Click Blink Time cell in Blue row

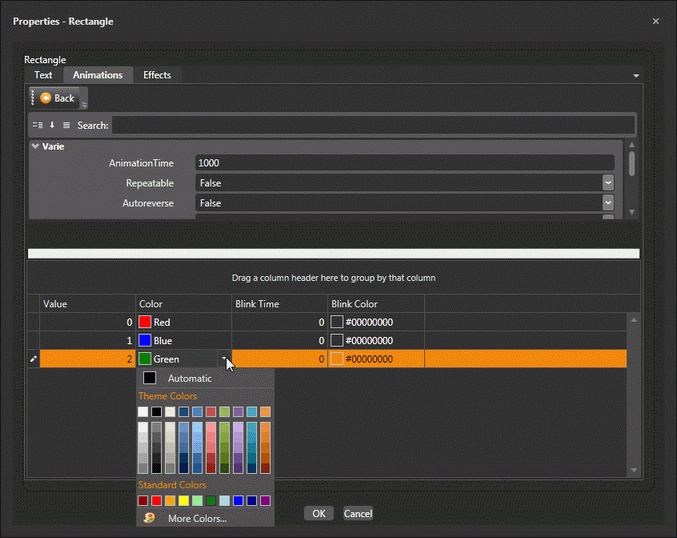pos(279,341)
